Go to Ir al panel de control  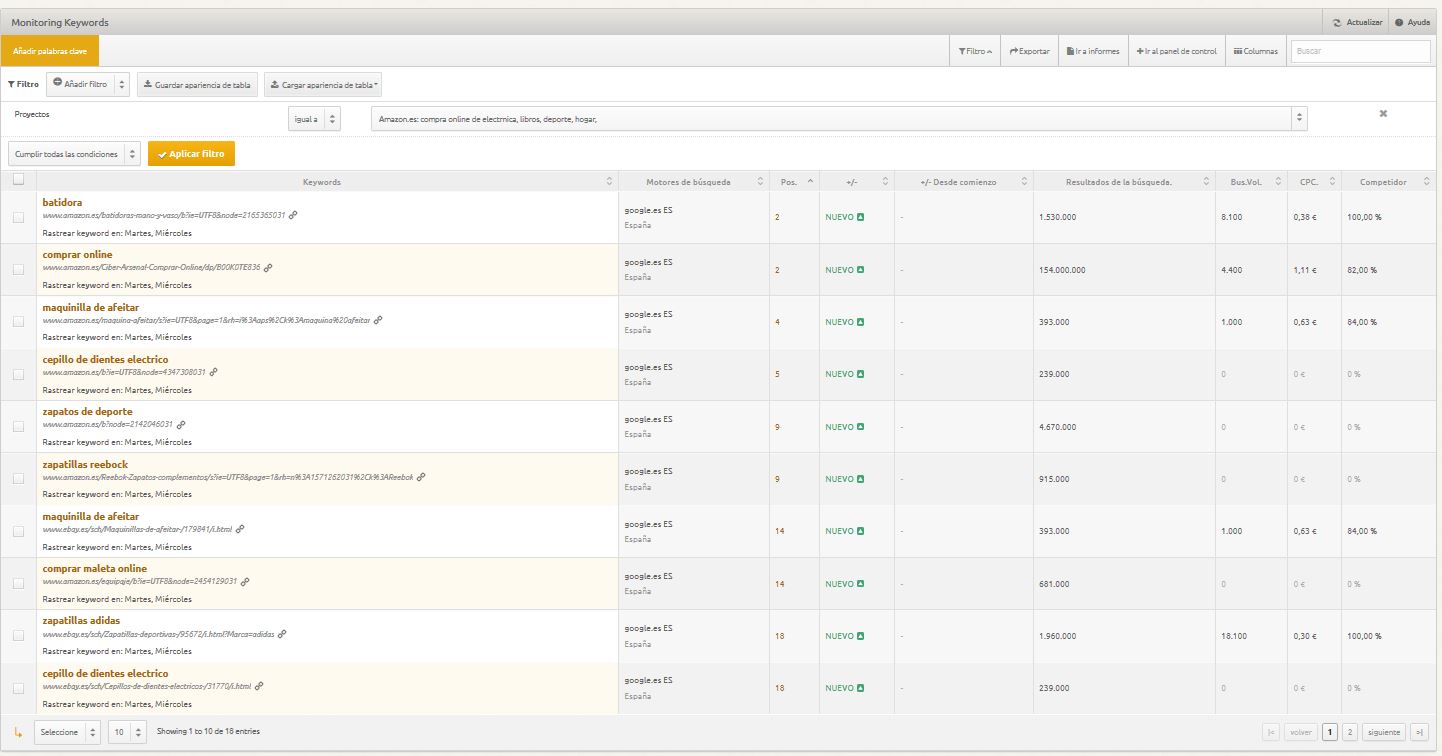click(1176, 51)
